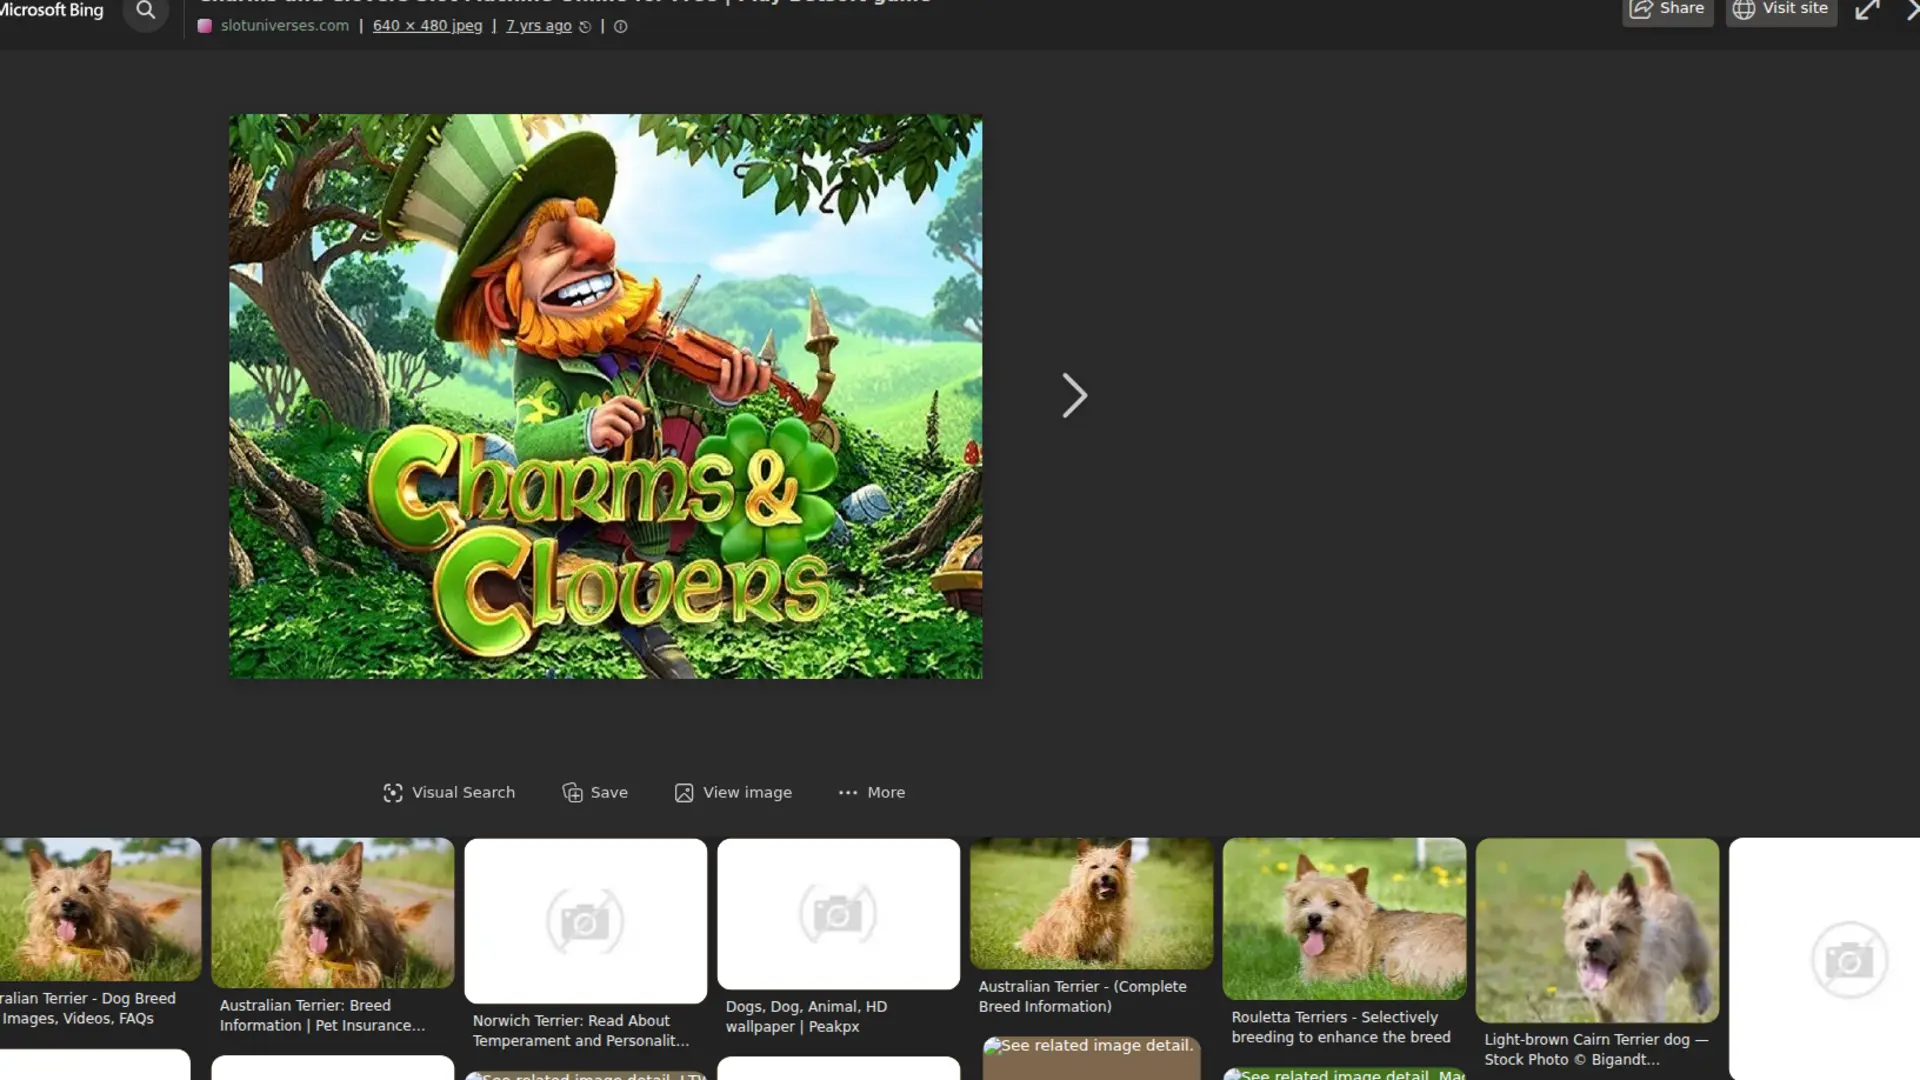
Task: Close the image detail view
Action: pyautogui.click(x=1914, y=10)
